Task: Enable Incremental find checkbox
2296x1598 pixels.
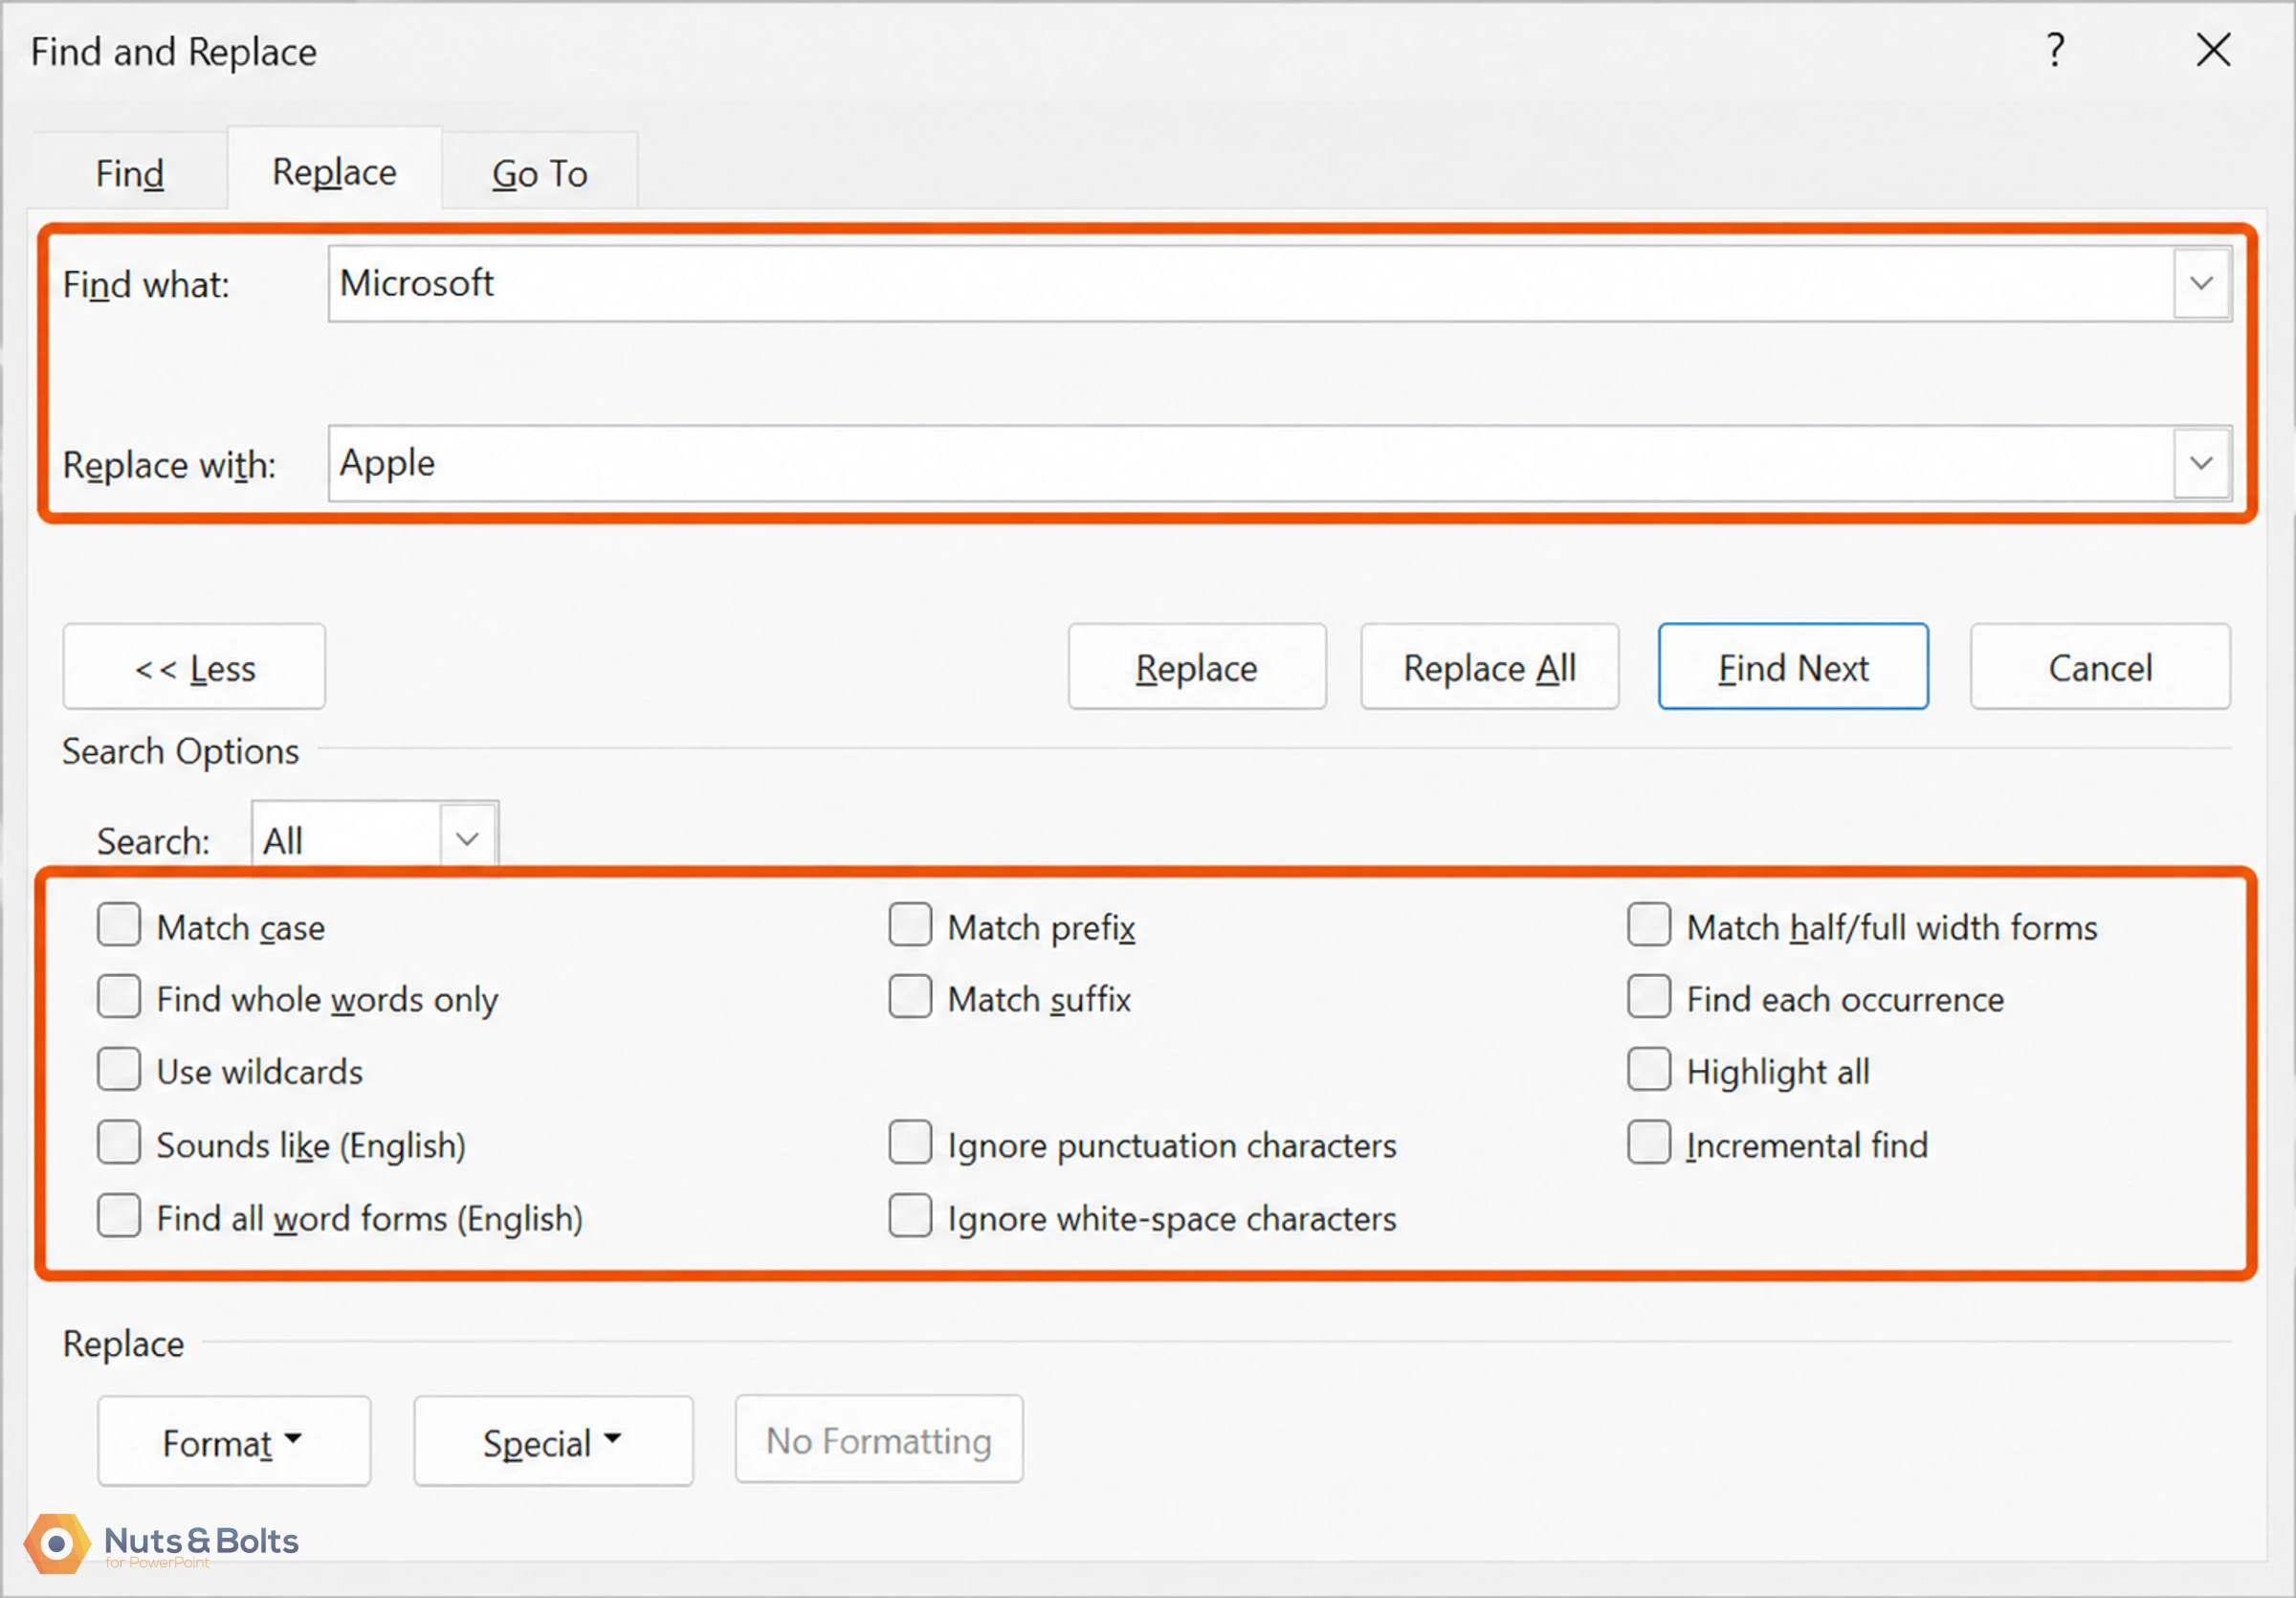Action: (x=1649, y=1142)
